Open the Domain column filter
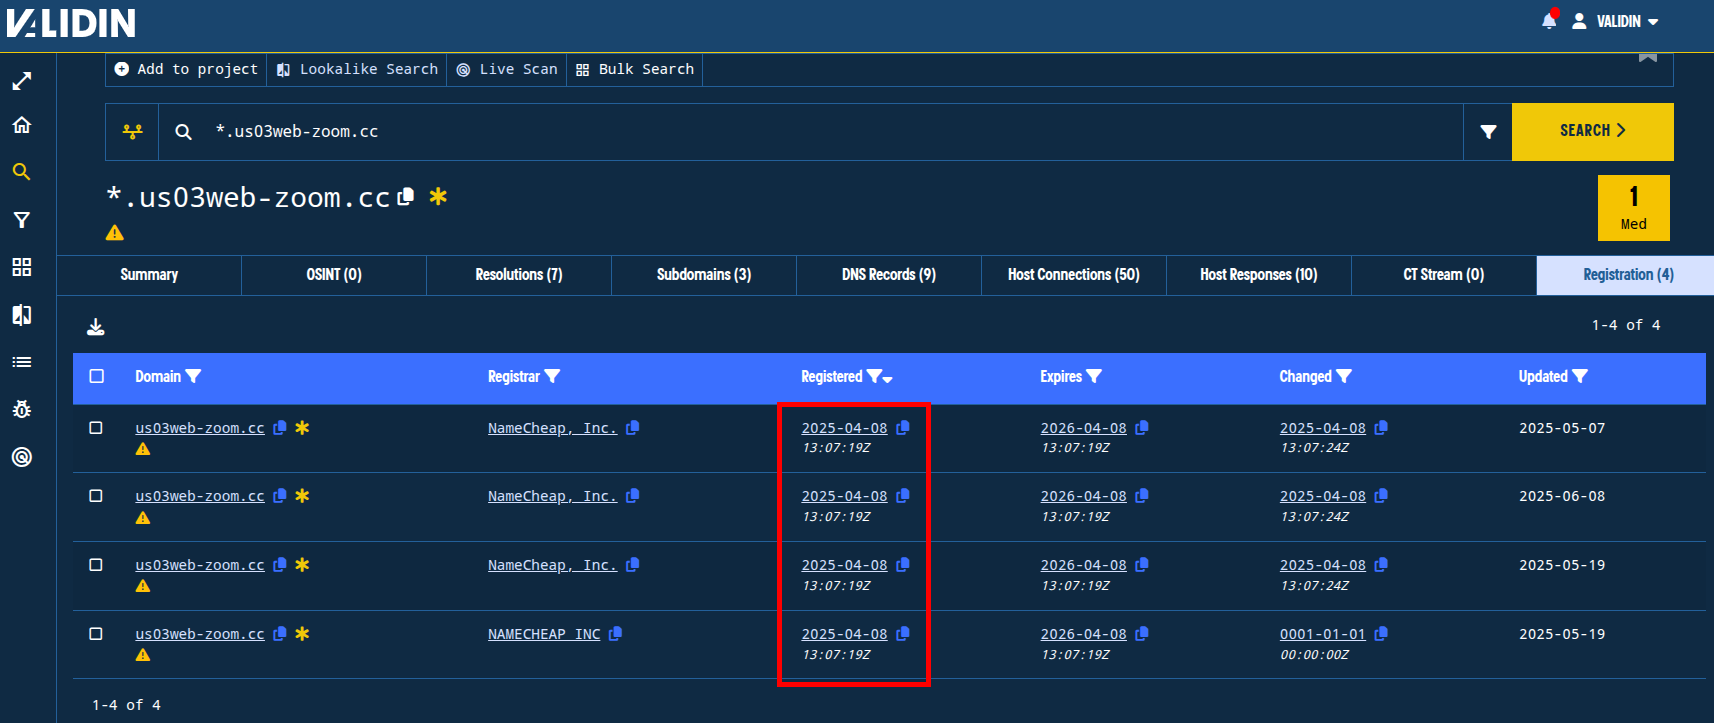 (194, 377)
